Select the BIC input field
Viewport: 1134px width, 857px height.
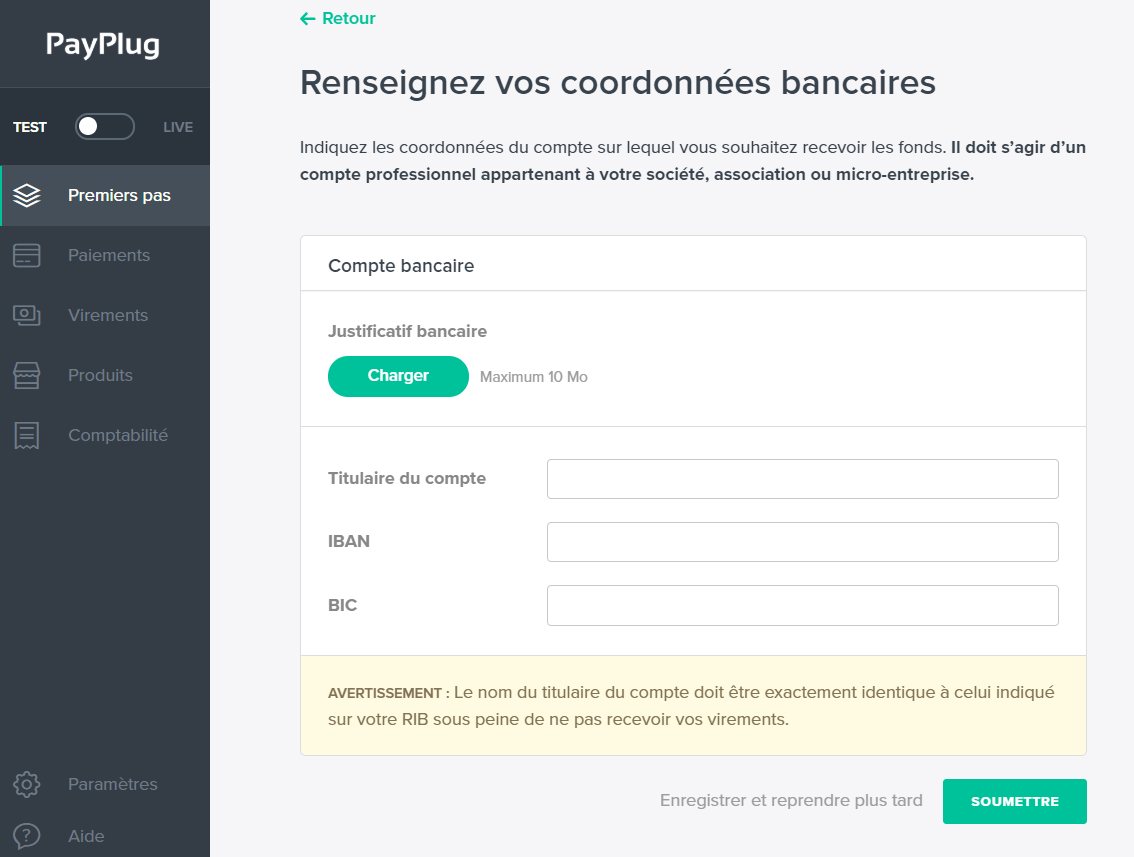click(802, 605)
